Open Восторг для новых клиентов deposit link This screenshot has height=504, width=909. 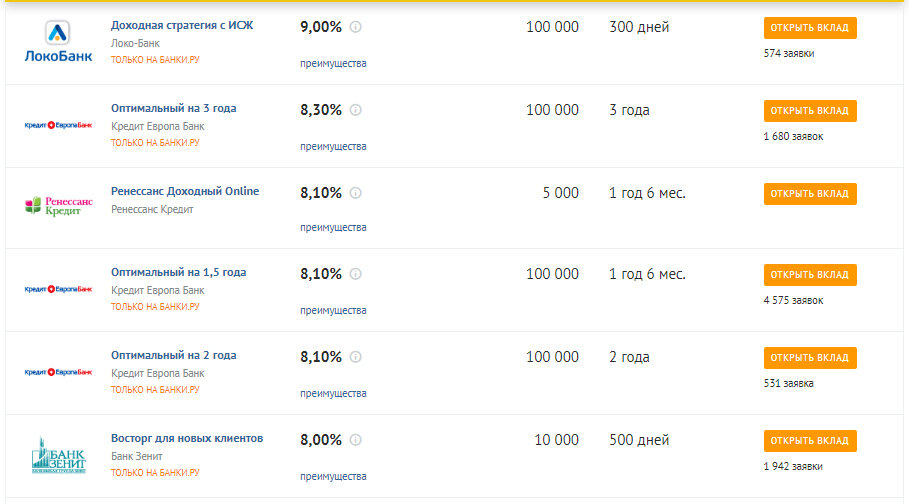tap(187, 438)
